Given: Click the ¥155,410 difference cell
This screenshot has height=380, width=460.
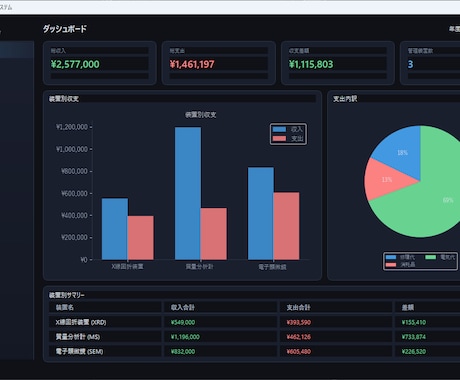Looking at the screenshot, I should coord(414,322).
